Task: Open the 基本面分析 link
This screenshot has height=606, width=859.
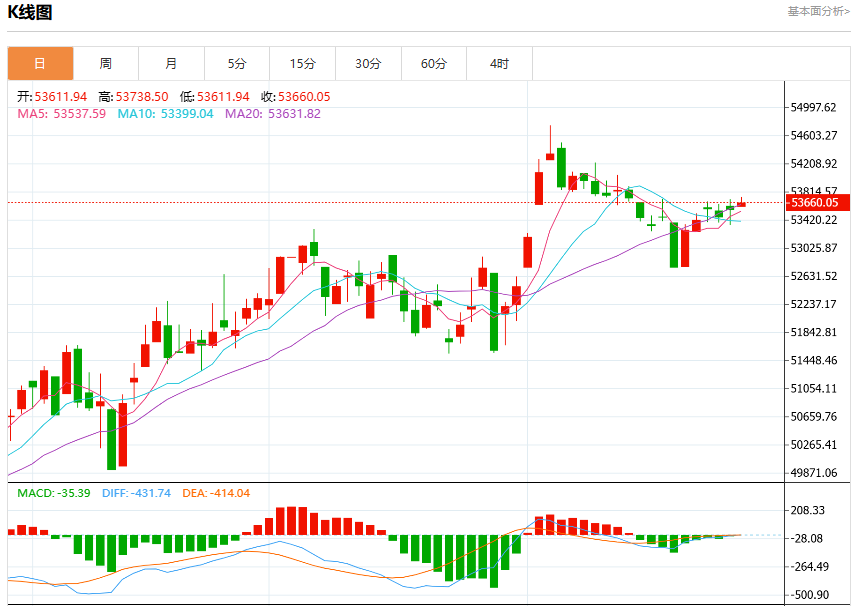Action: (x=818, y=12)
